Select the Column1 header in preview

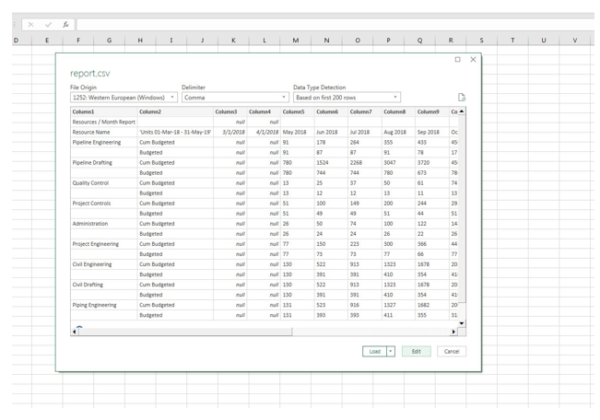click(x=84, y=111)
